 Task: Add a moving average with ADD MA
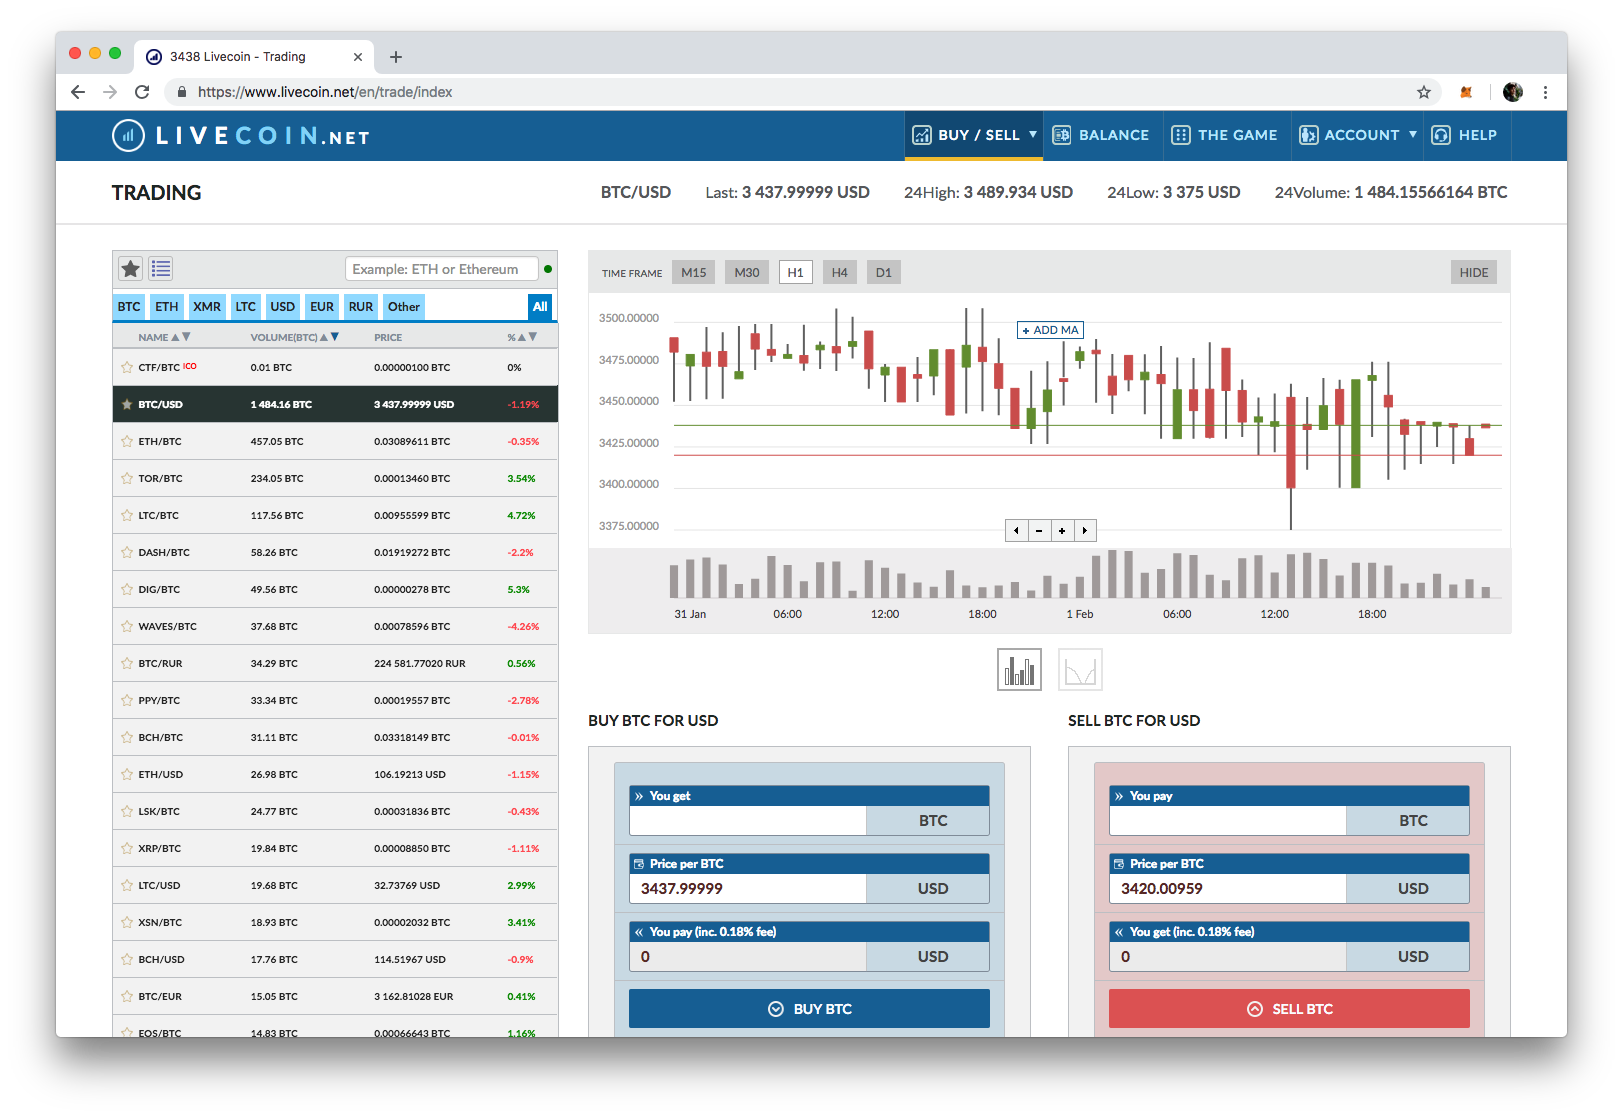pos(1050,330)
